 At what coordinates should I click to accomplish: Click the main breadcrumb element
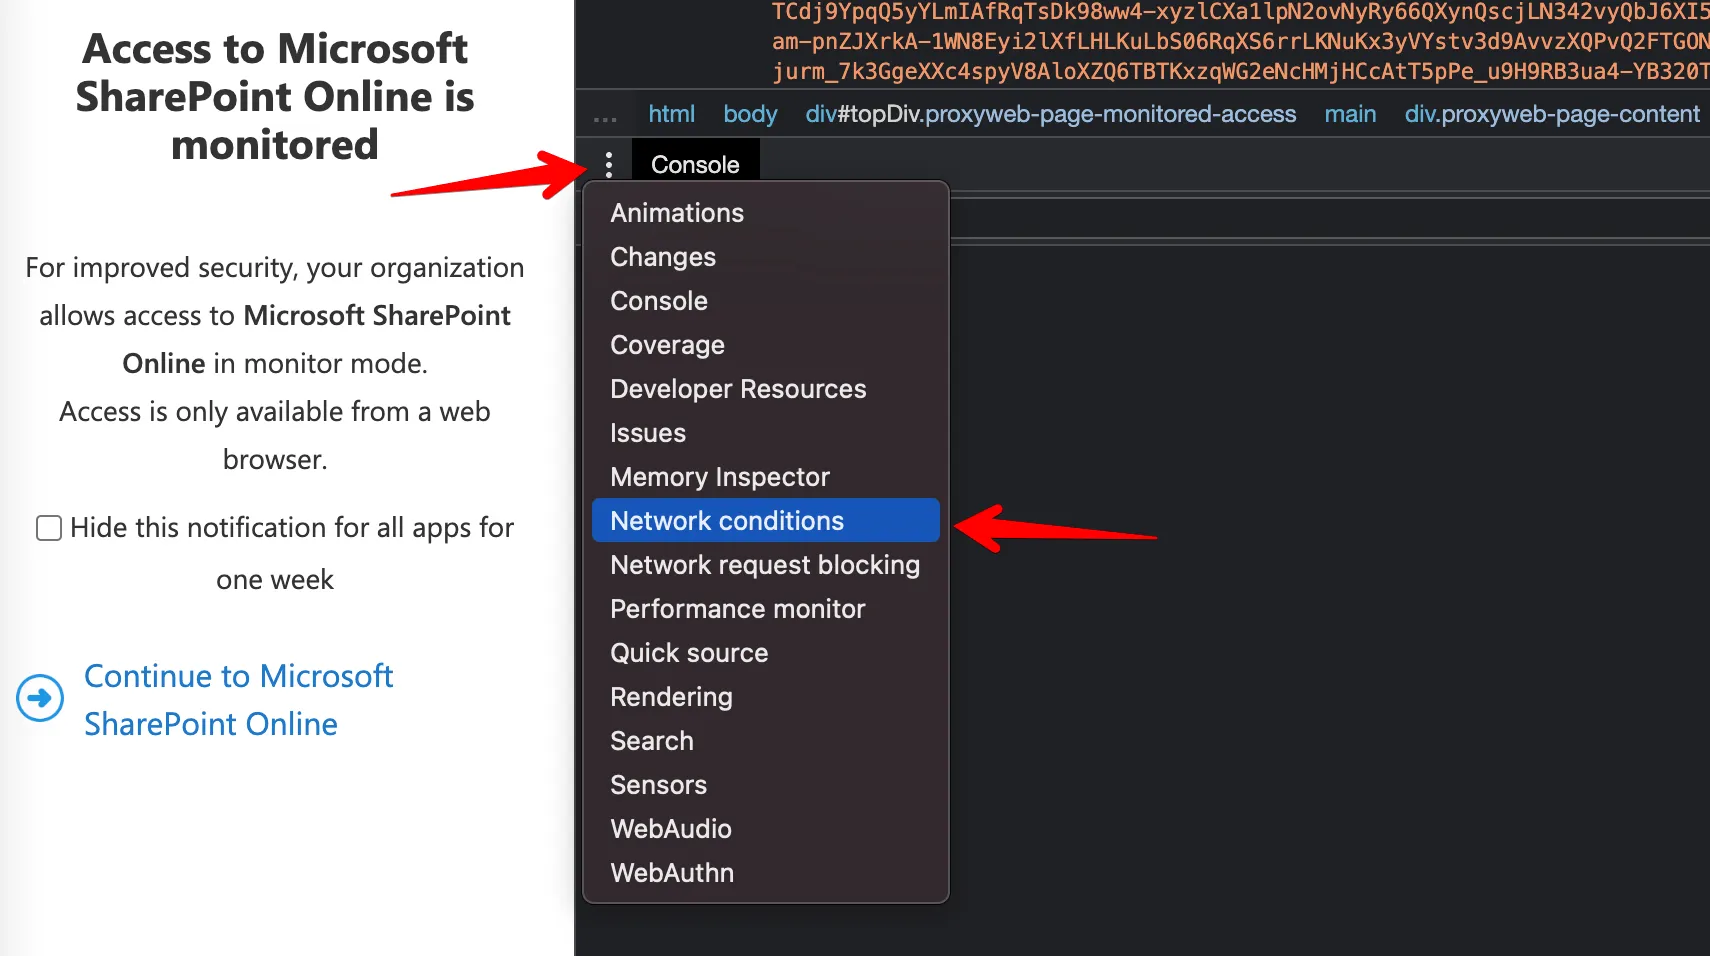point(1350,115)
